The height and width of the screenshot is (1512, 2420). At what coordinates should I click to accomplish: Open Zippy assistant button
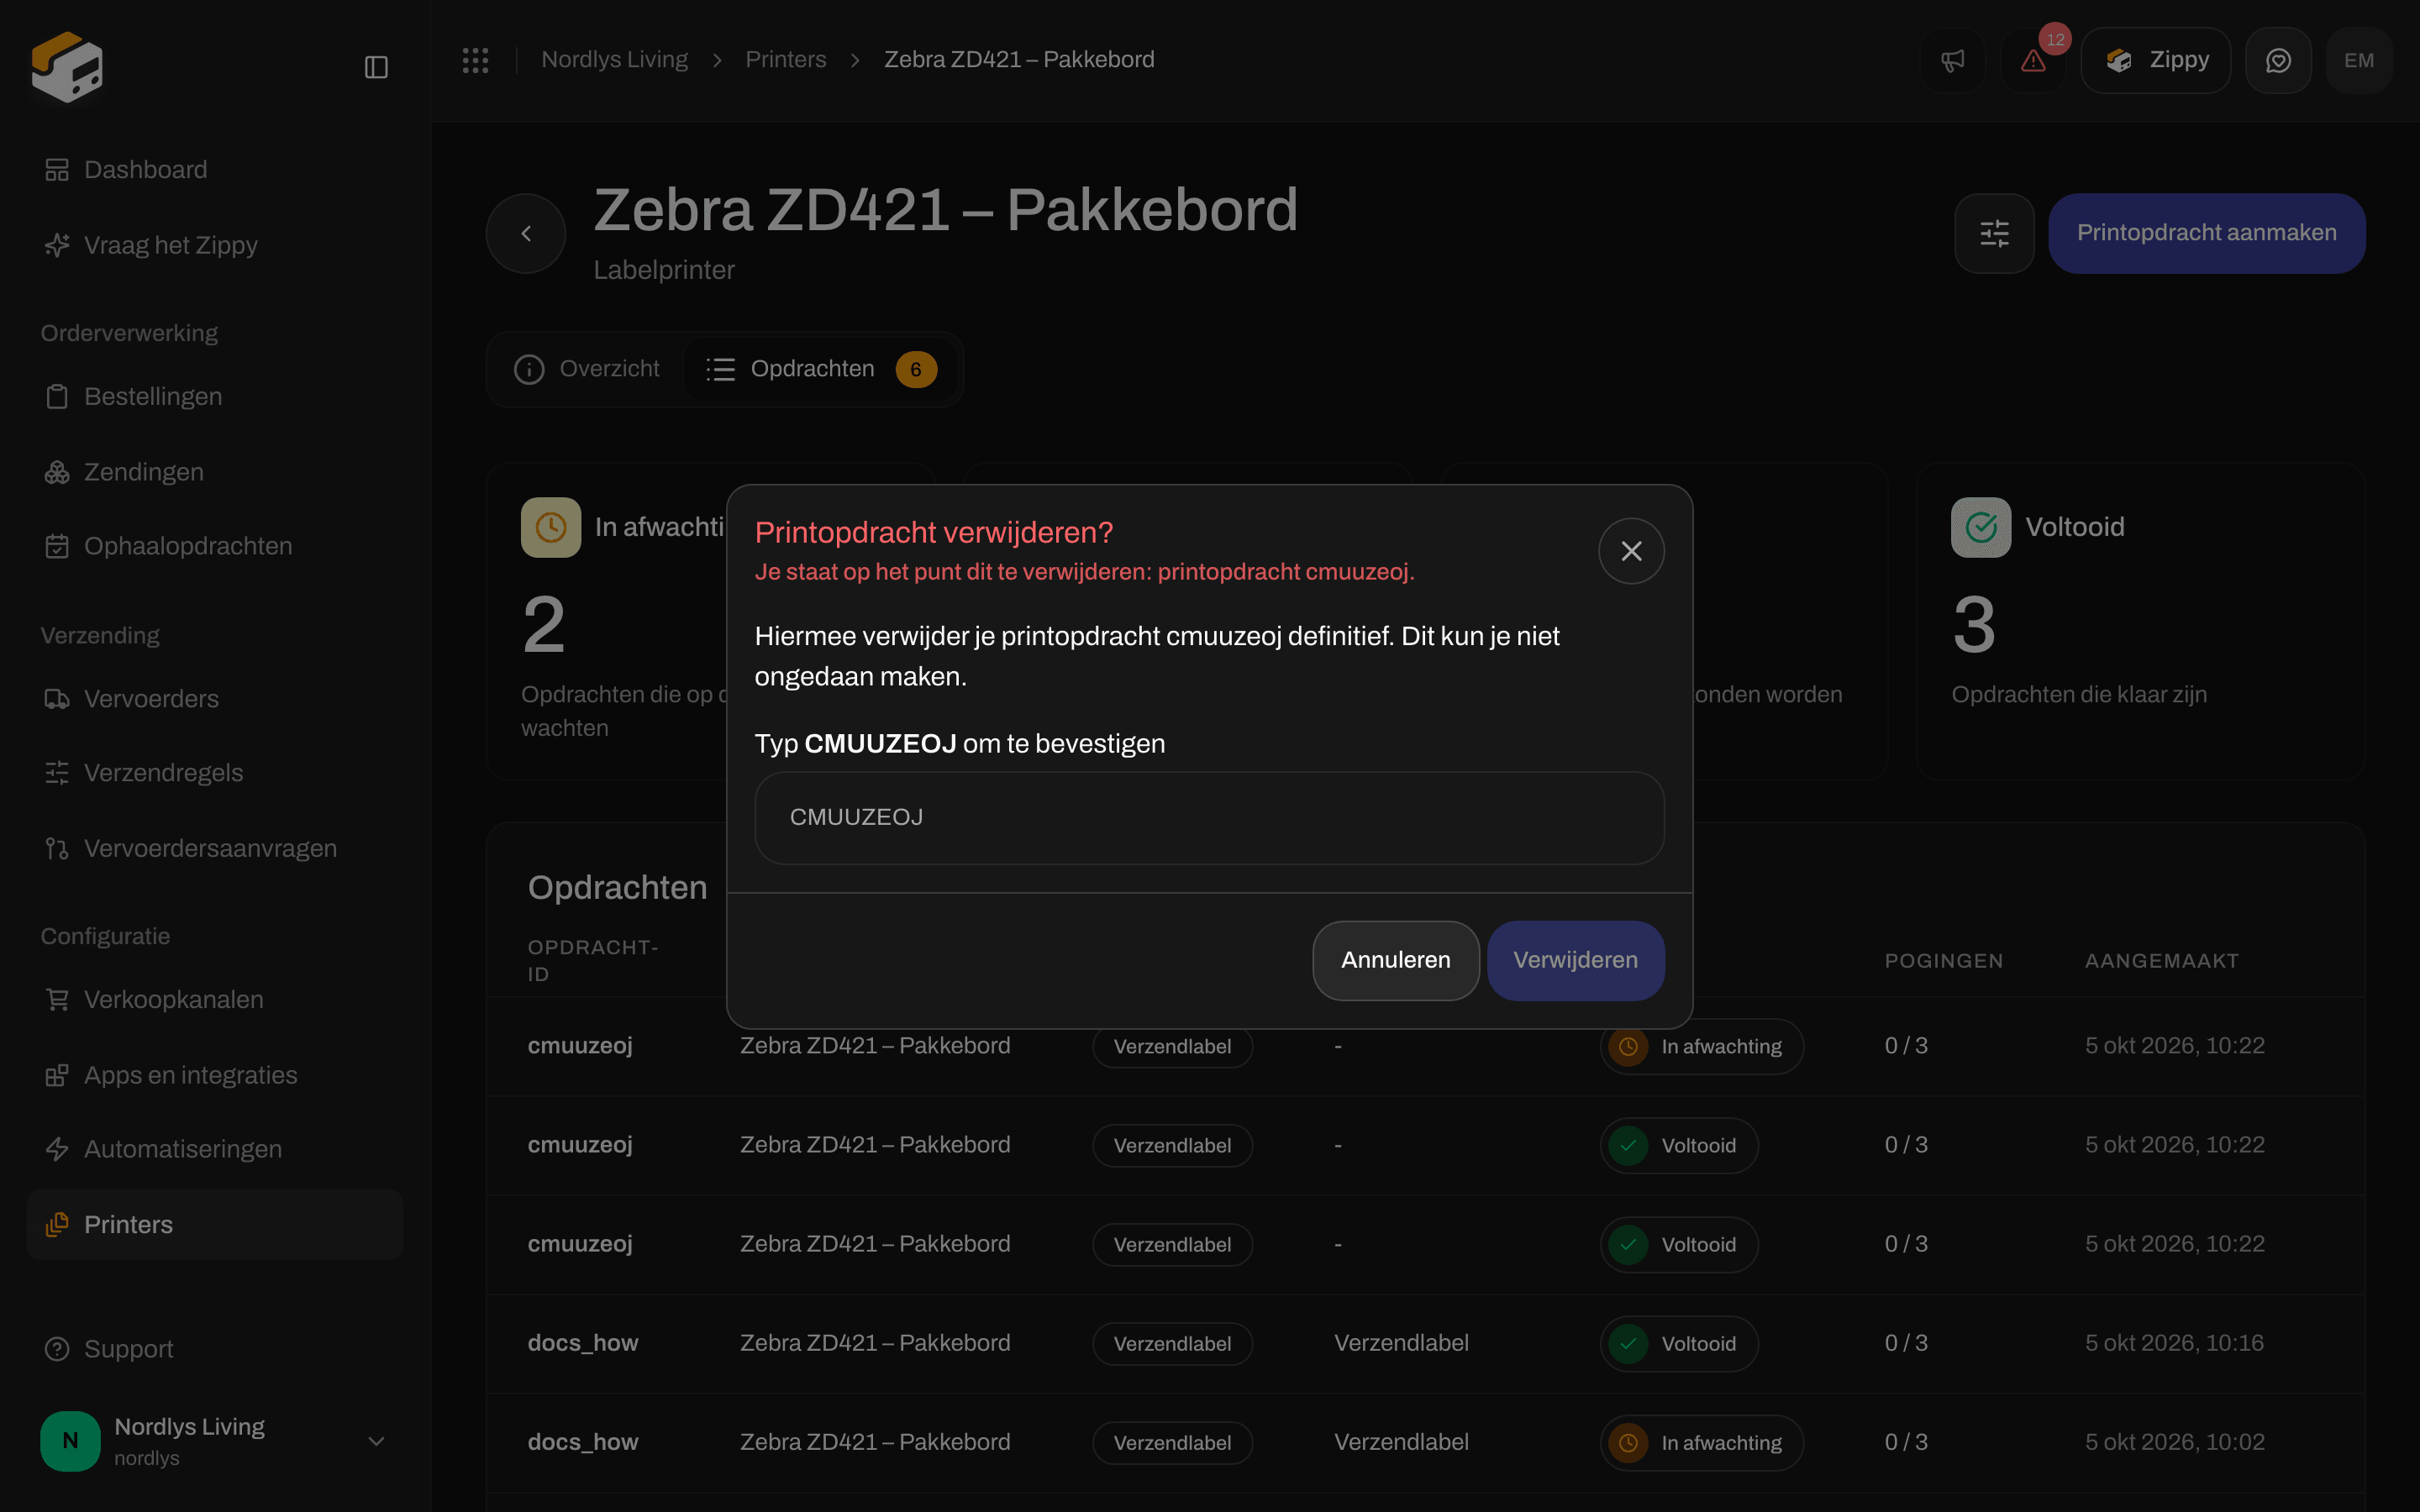click(x=2156, y=60)
